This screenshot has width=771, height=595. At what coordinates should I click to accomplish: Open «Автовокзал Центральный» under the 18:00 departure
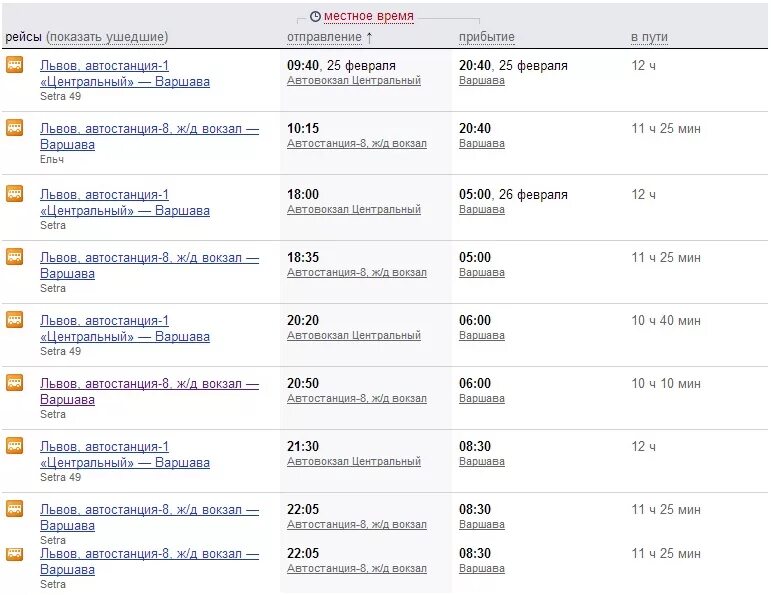[x=353, y=210]
